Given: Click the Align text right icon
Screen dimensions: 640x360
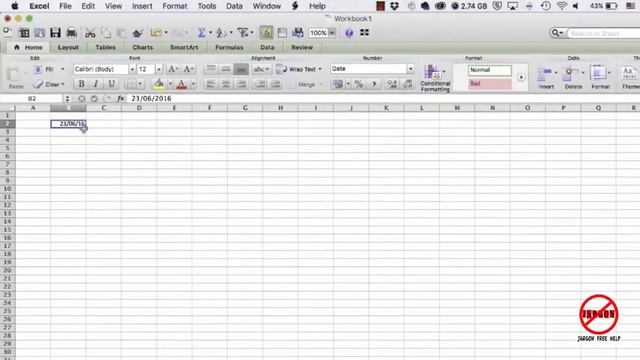Looking at the screenshot, I should point(241,84).
